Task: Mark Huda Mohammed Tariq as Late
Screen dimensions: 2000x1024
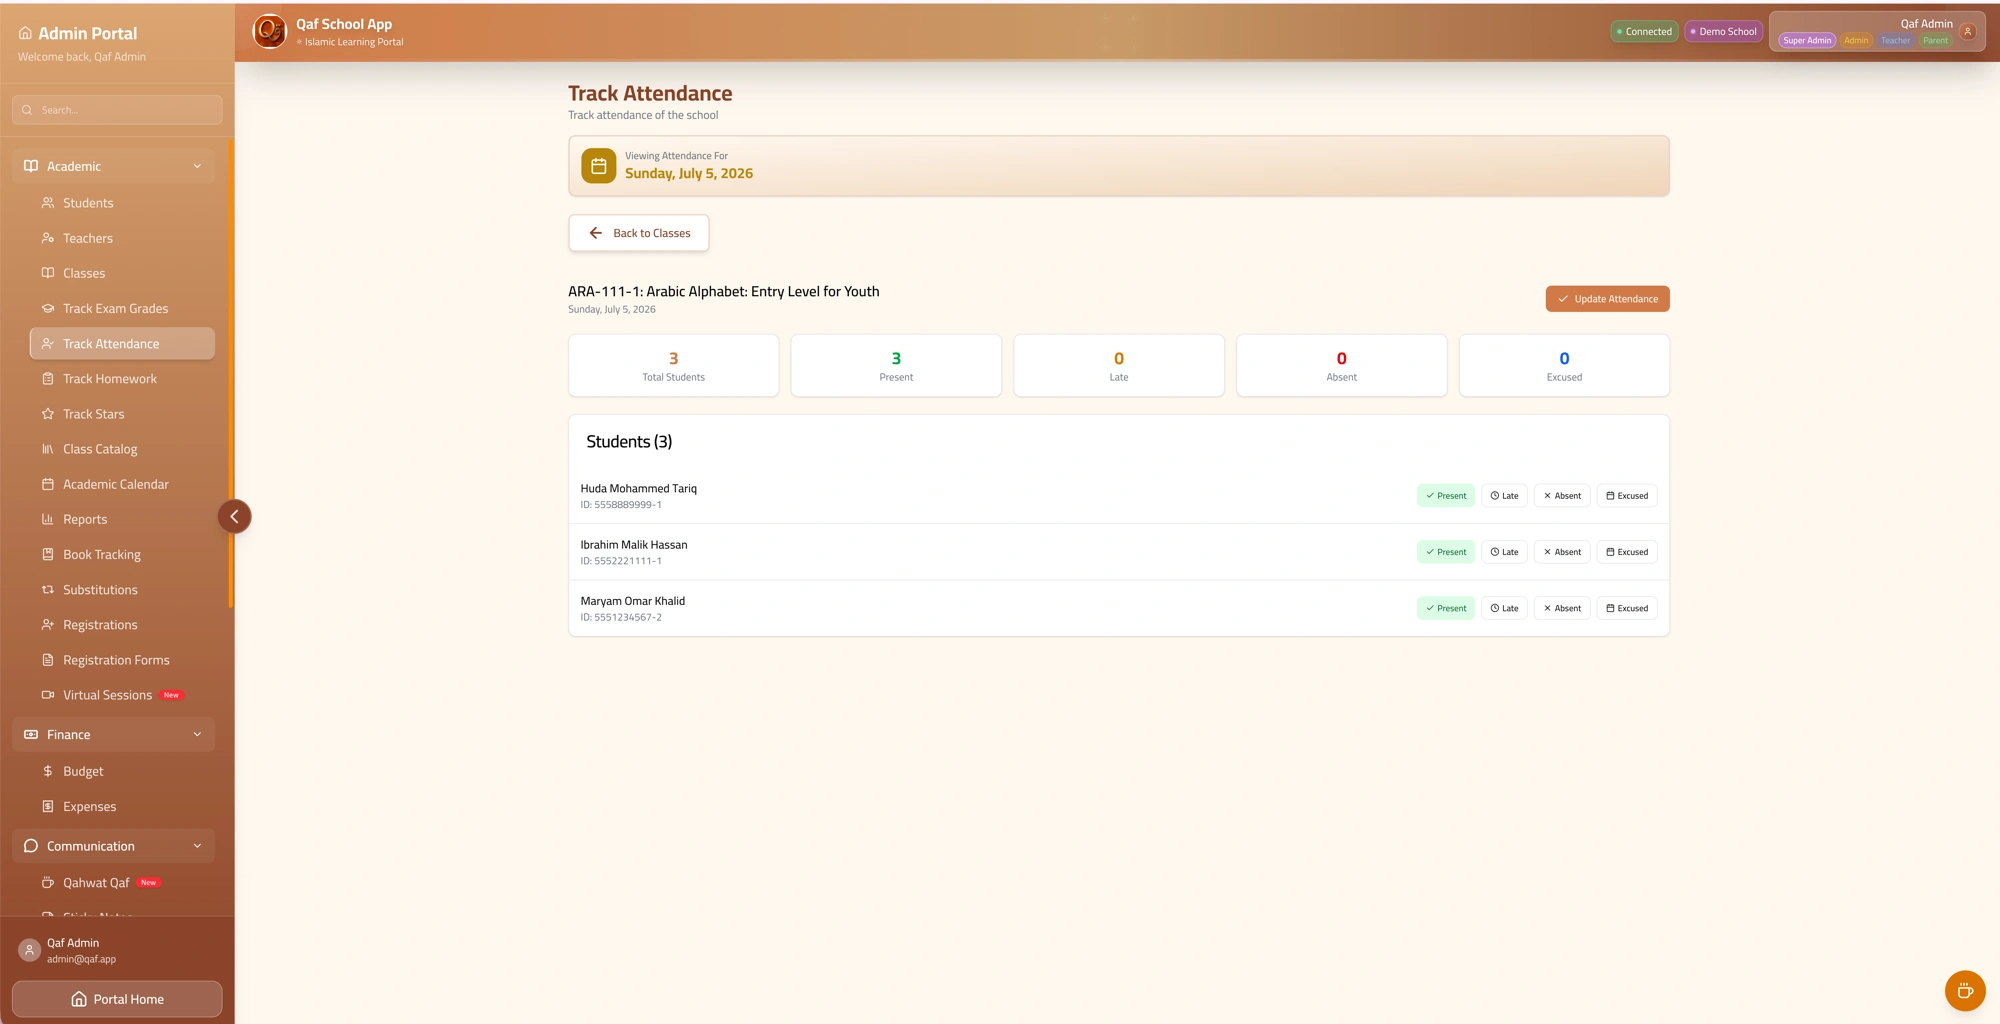Action: pos(1504,496)
